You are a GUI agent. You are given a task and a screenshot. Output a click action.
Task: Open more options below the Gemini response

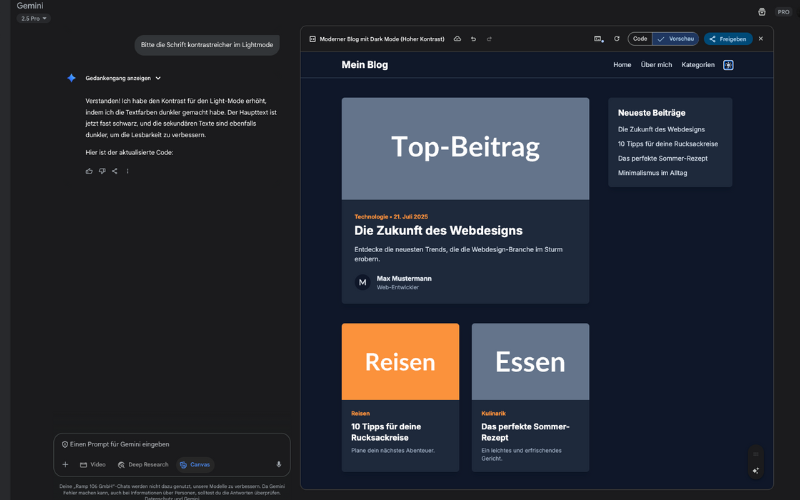point(127,171)
